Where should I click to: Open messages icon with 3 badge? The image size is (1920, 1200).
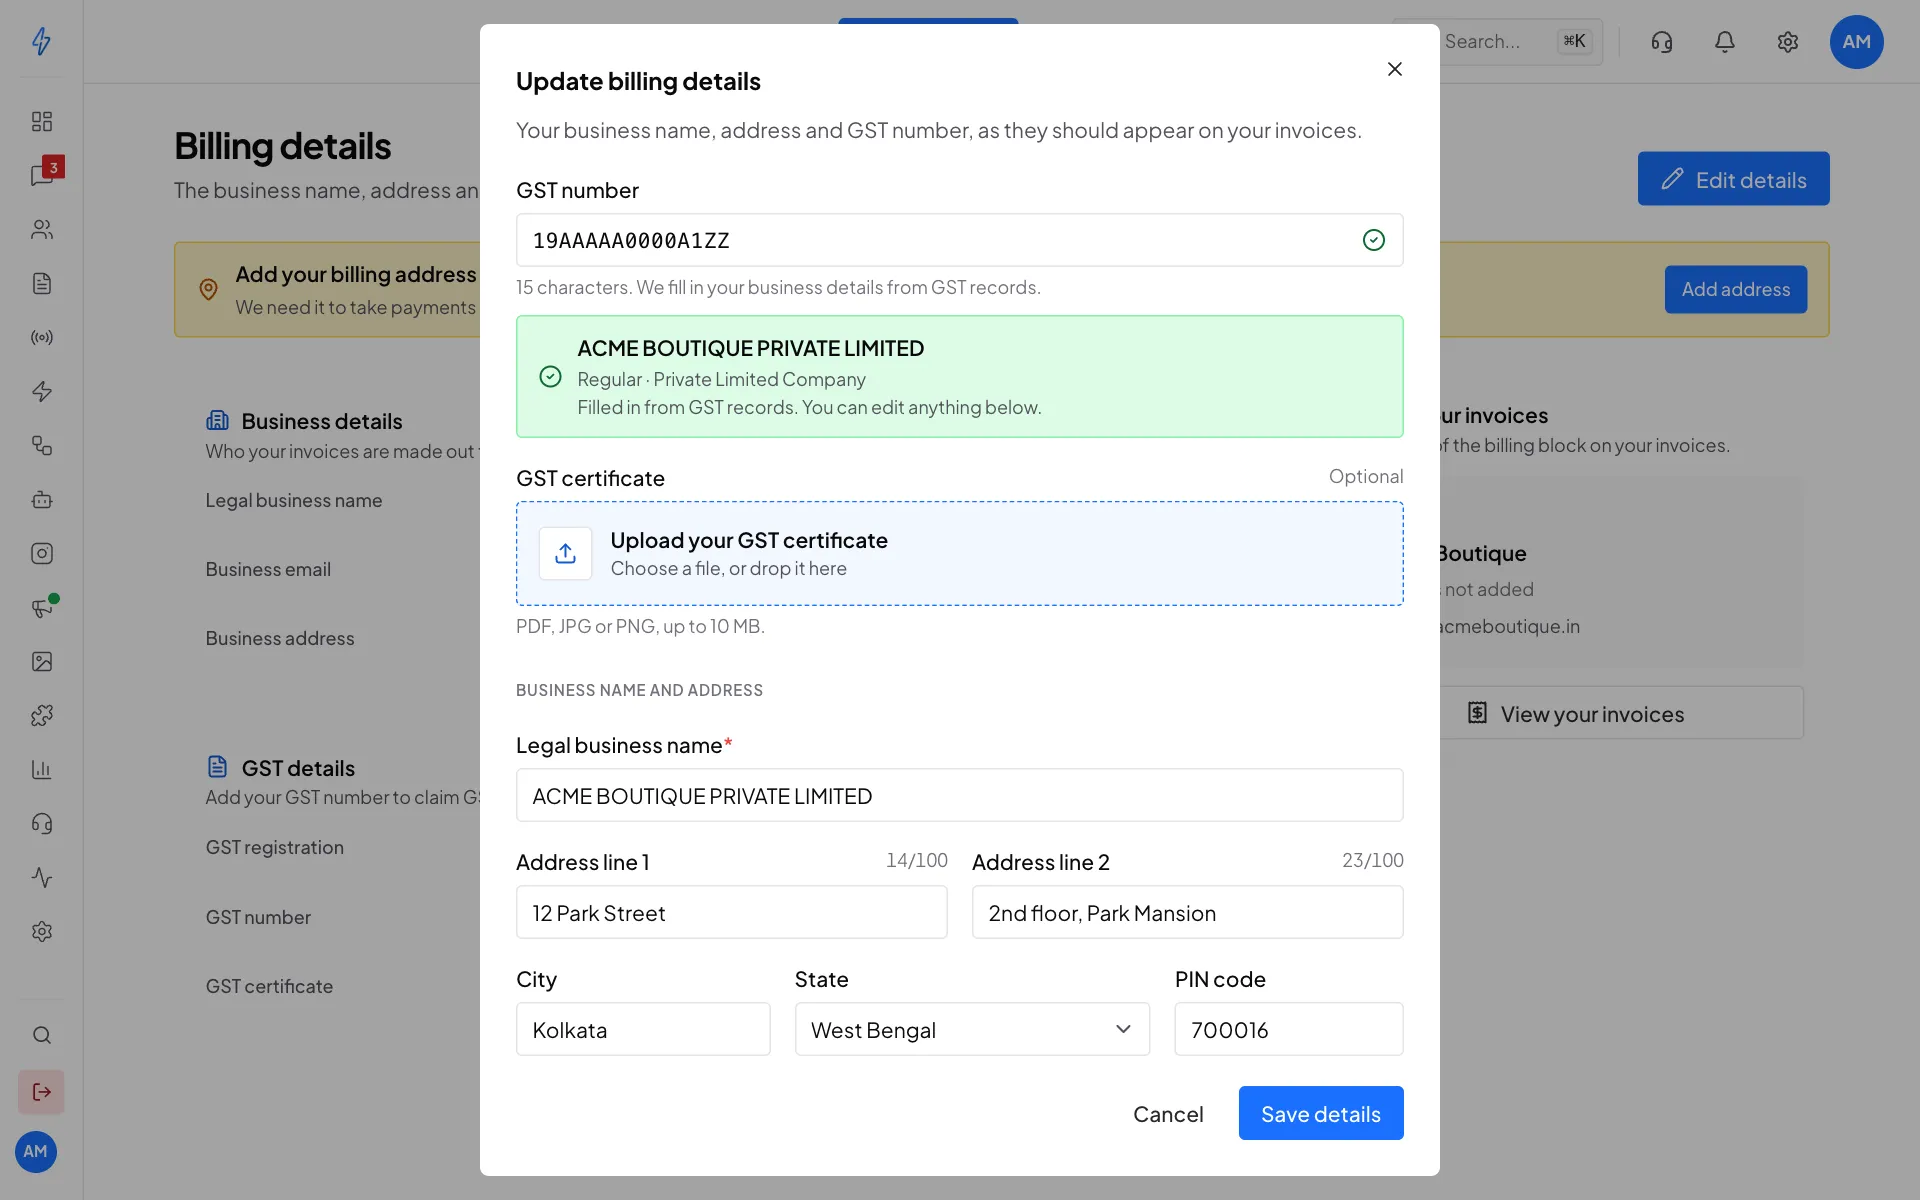pos(42,175)
